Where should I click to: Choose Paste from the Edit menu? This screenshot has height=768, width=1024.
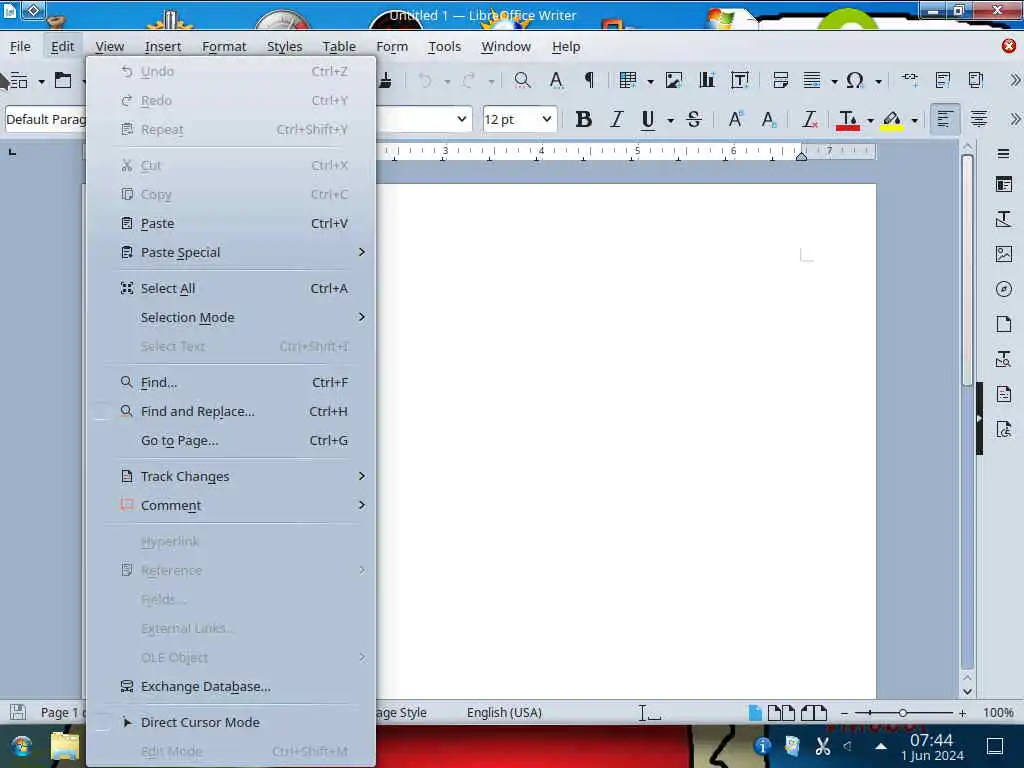click(x=232, y=223)
